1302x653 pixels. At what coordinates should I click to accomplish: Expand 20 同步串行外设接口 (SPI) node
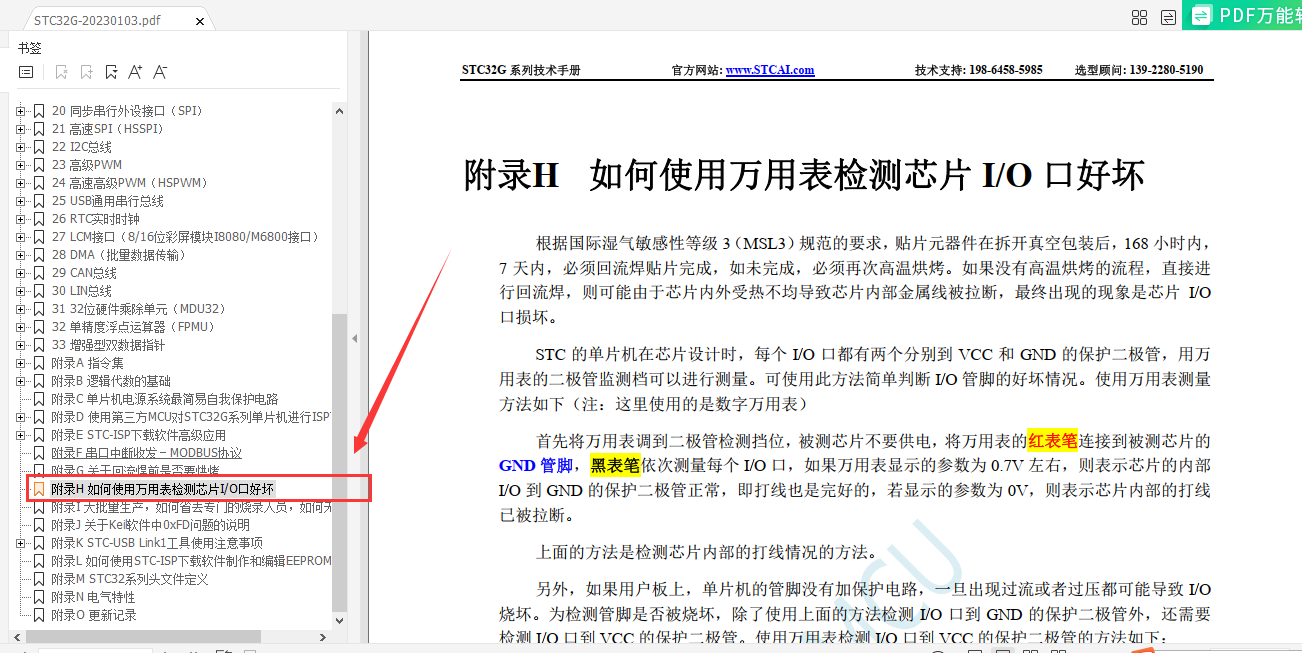(20, 111)
